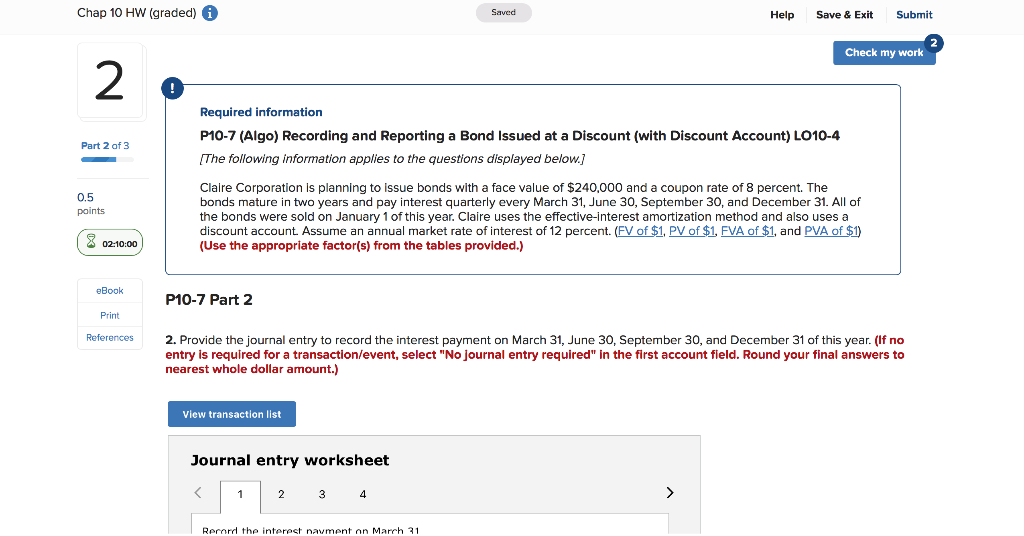This screenshot has width=1024, height=536.
Task: Click the question number 2 box
Action: tap(110, 81)
